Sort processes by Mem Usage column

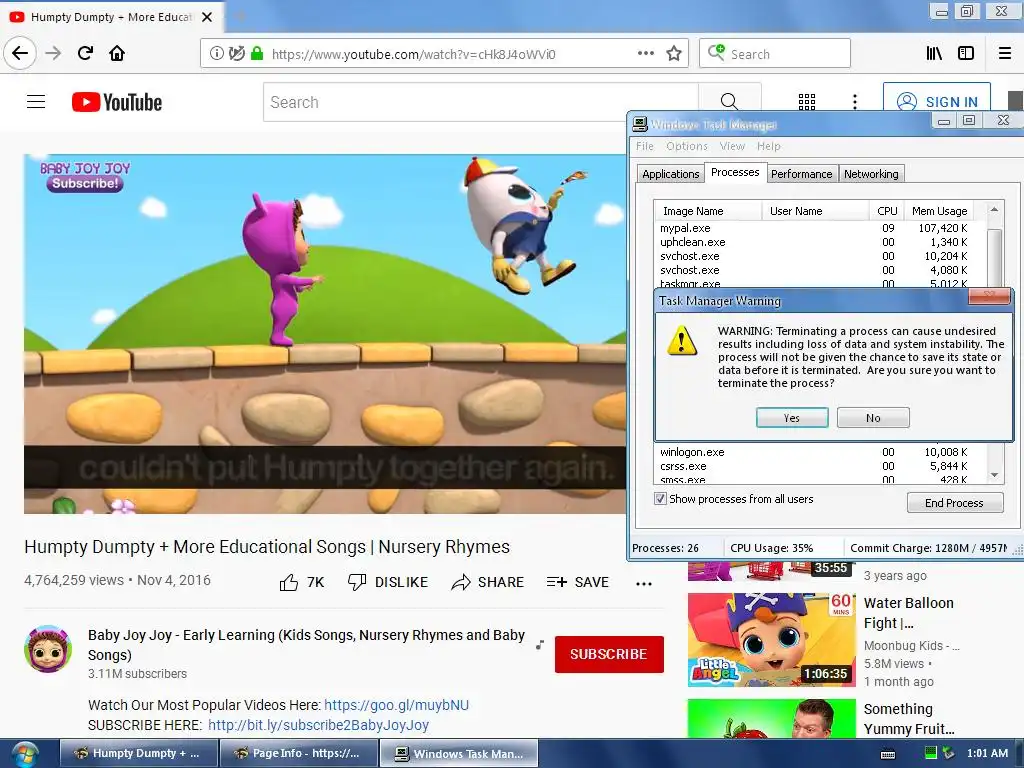[x=939, y=211]
